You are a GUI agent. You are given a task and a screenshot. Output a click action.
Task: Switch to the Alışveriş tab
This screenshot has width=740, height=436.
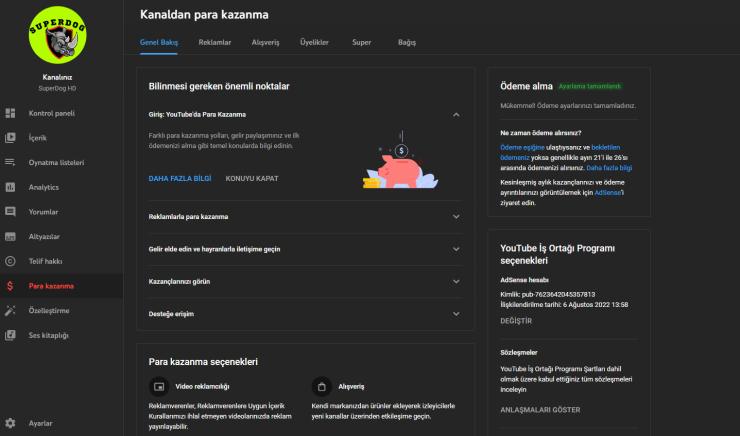(x=265, y=42)
